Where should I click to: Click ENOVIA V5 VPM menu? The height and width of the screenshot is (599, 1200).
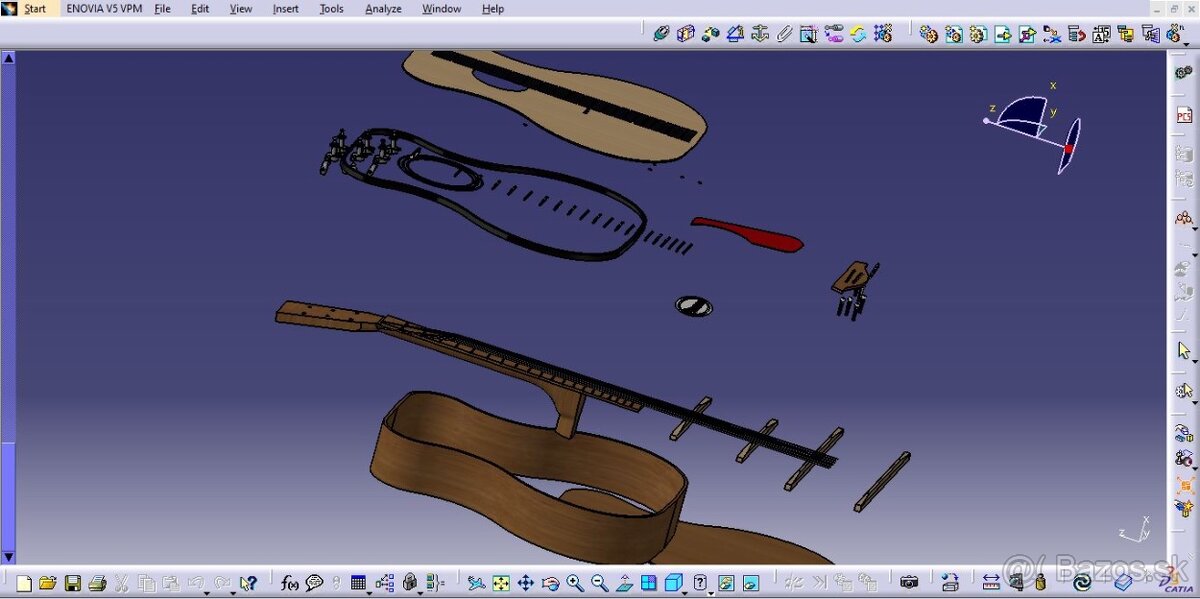pyautogui.click(x=104, y=9)
